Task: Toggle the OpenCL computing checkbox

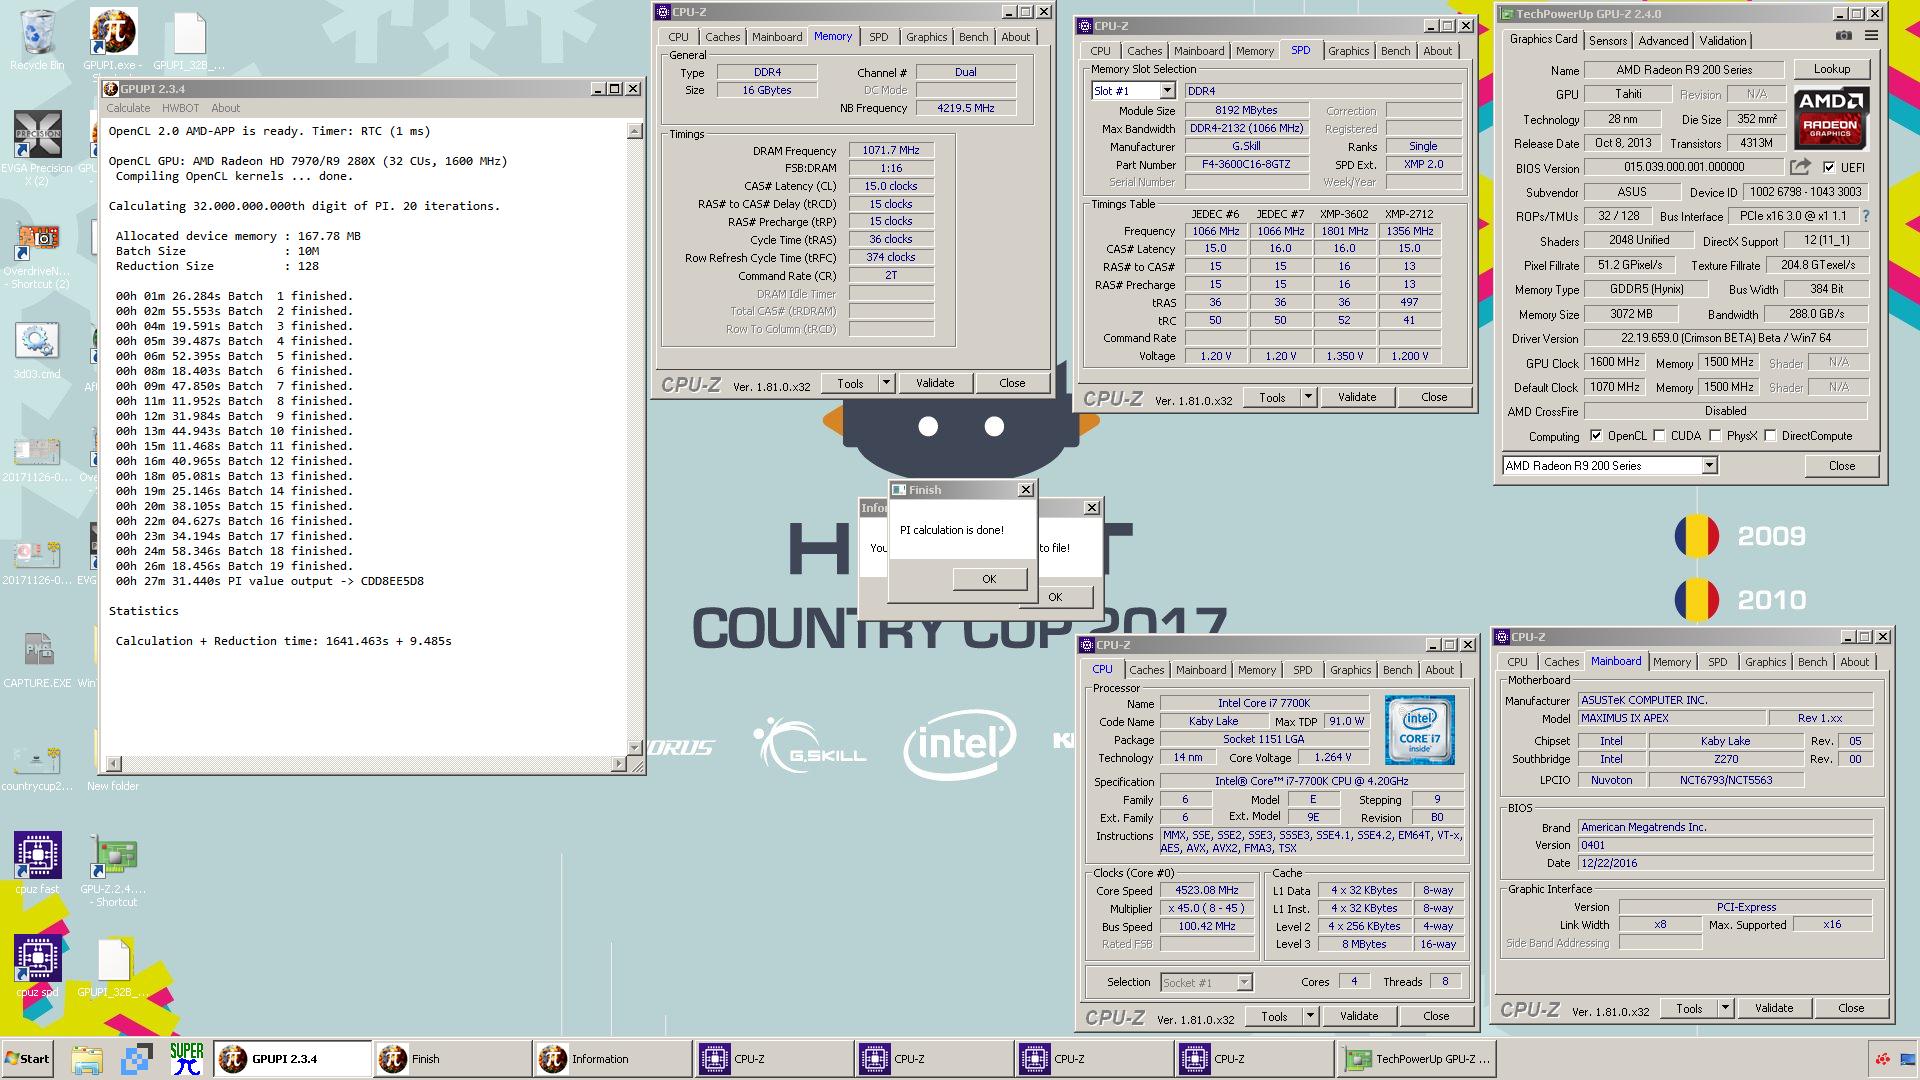Action: point(1596,435)
